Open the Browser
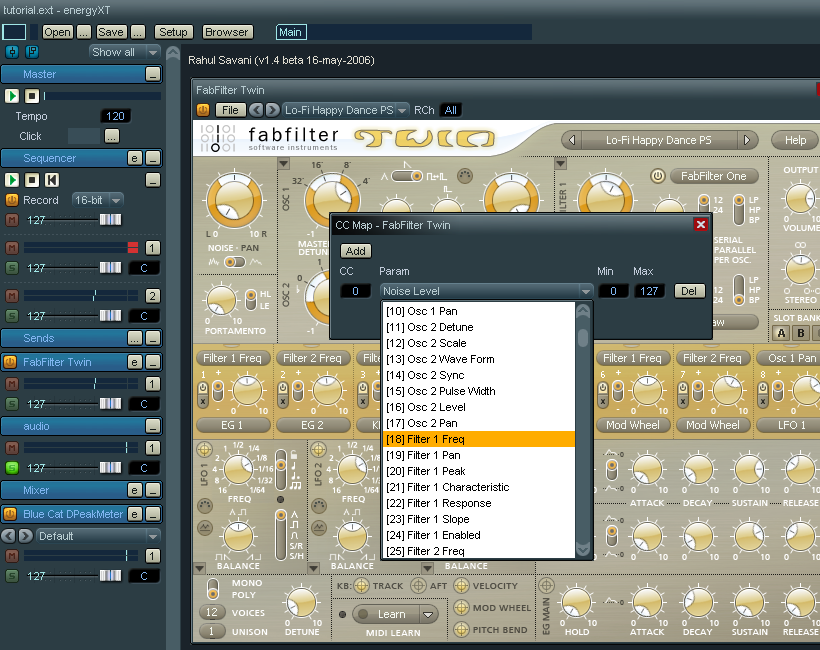This screenshot has width=820, height=650. pos(226,32)
